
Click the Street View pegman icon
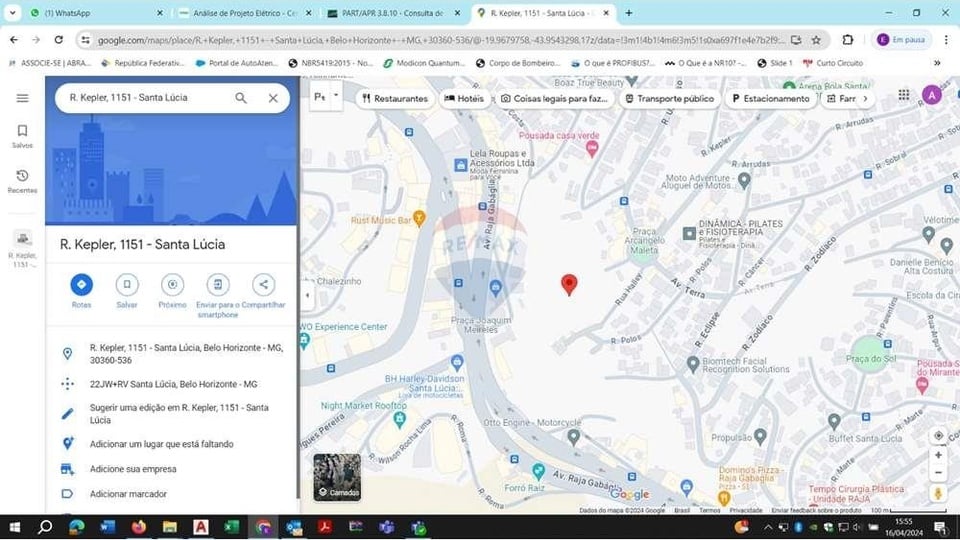pos(938,493)
